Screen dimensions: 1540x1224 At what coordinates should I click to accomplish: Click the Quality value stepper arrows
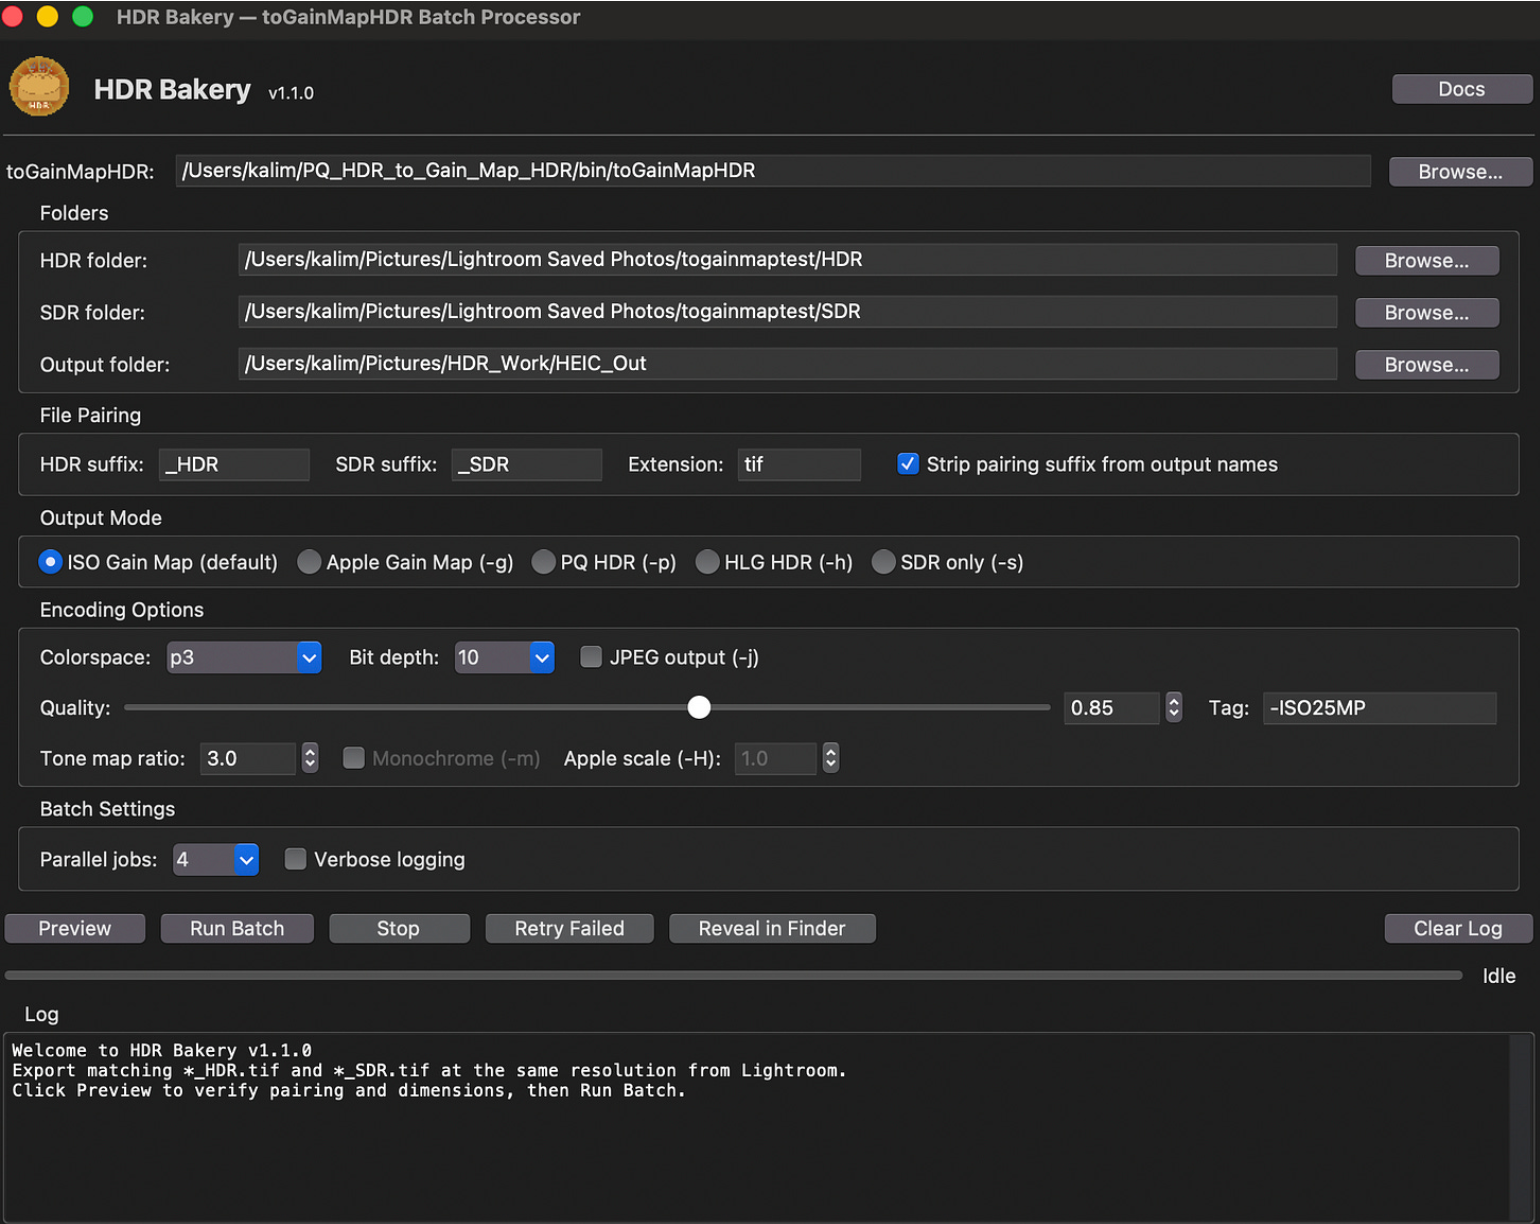1174,708
